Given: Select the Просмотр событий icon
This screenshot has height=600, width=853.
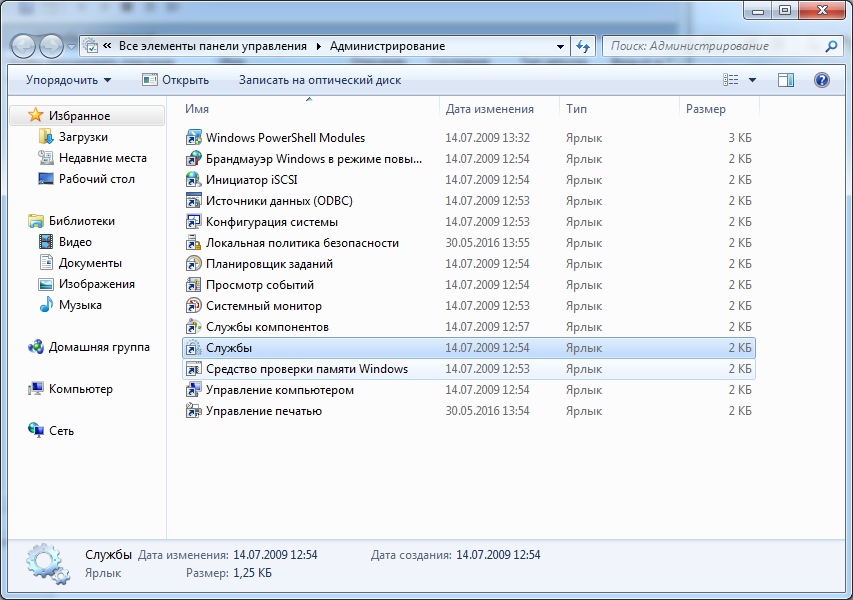Looking at the screenshot, I should click(194, 285).
